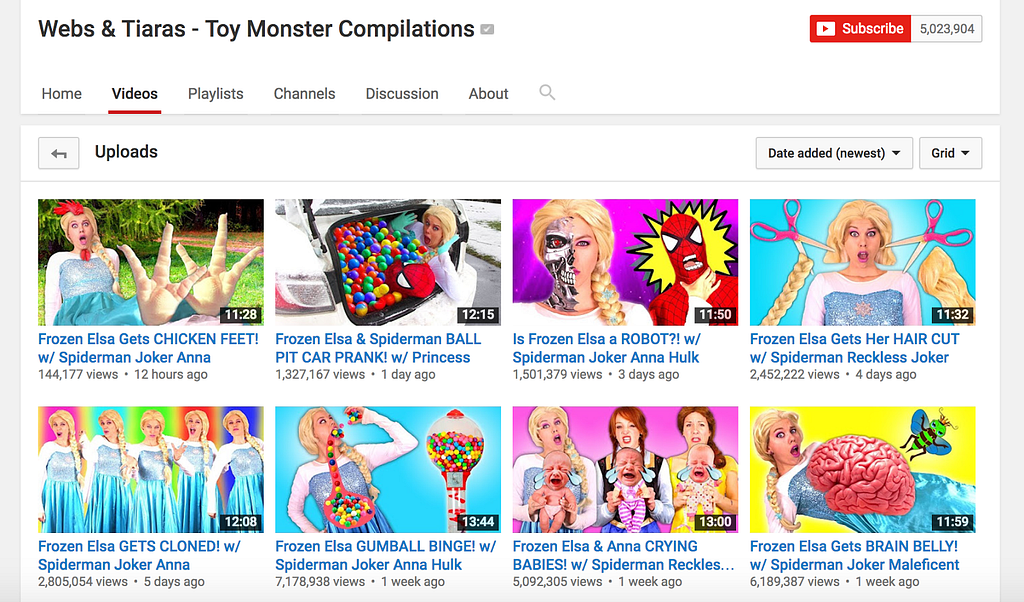The width and height of the screenshot is (1024, 602).
Task: Open the Playlists tab
Action: (216, 94)
